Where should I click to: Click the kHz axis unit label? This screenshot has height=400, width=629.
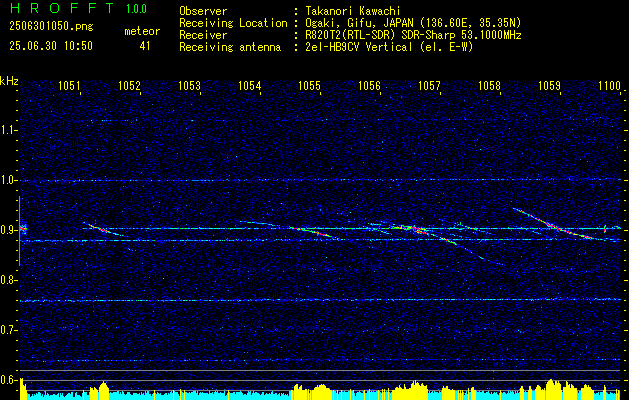(x=9, y=81)
